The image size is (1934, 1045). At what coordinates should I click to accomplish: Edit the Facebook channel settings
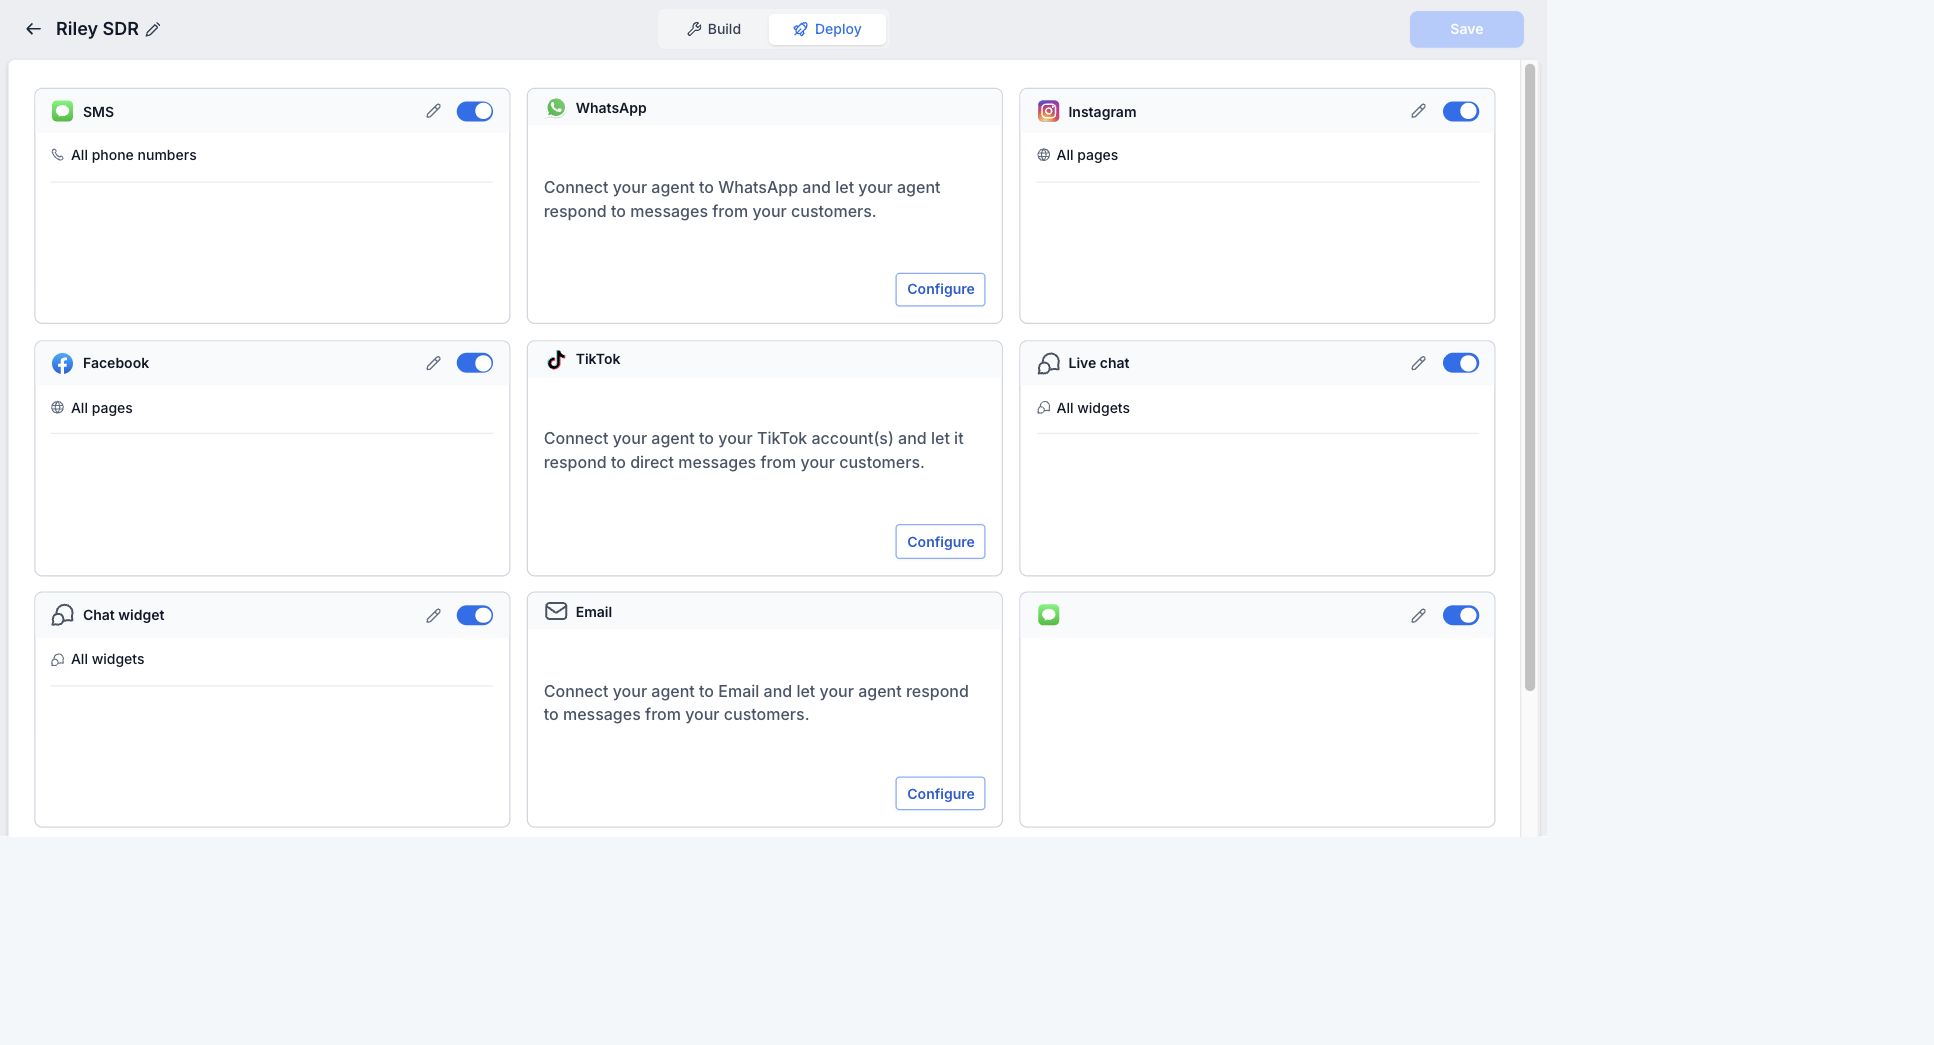(433, 363)
